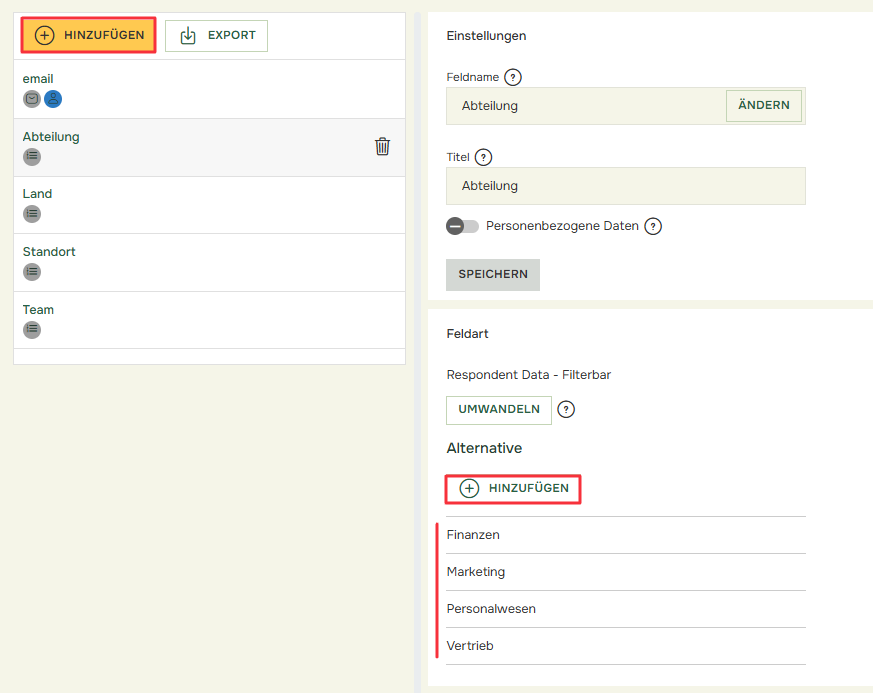Click the Umwandeln button
The width and height of the screenshot is (873, 693).
click(499, 410)
